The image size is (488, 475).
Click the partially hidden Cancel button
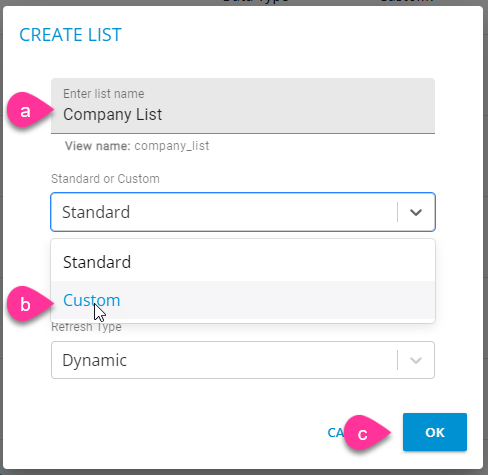pos(335,433)
